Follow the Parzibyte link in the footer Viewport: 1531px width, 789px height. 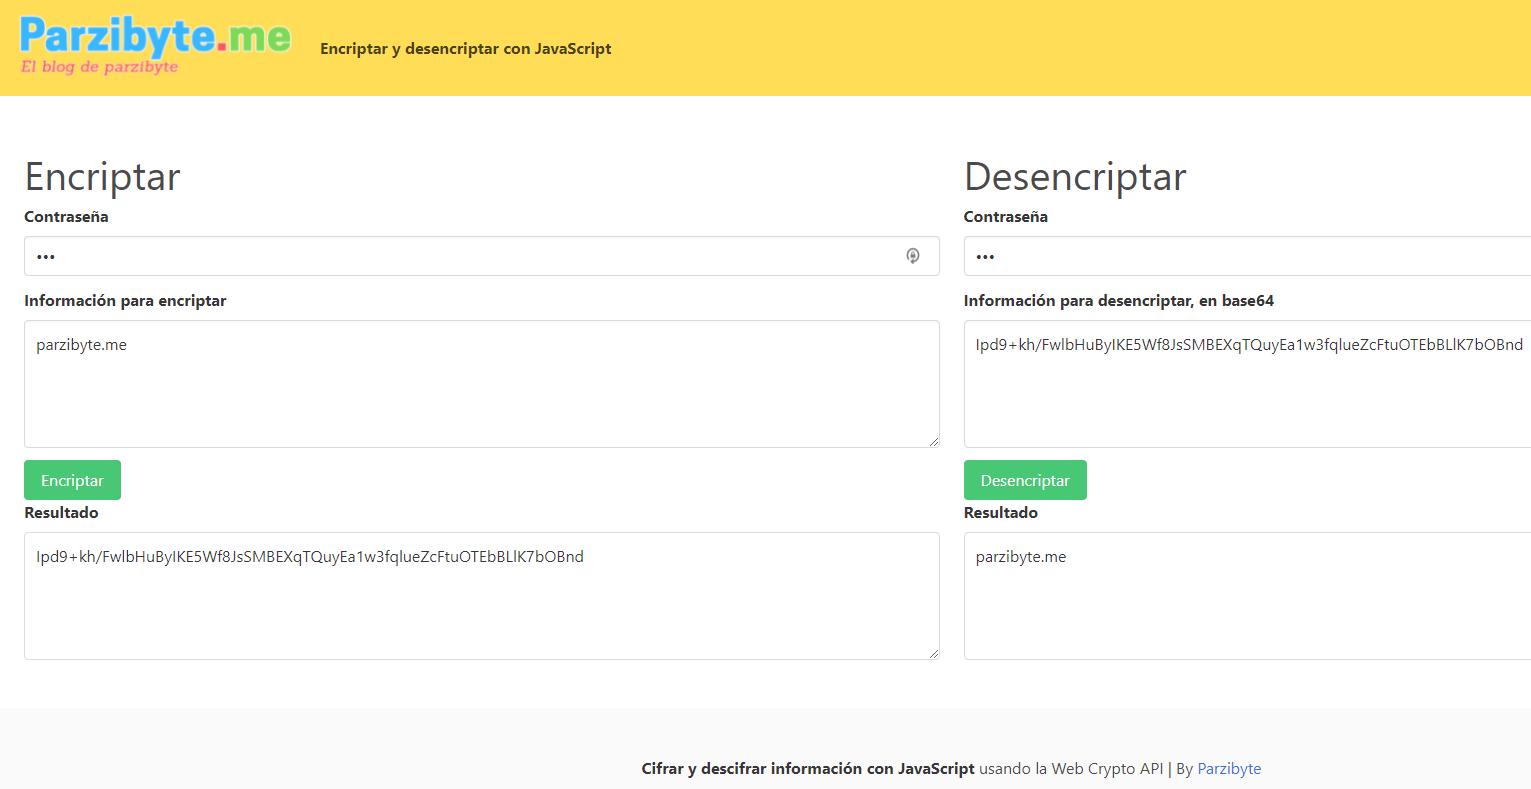[1228, 769]
